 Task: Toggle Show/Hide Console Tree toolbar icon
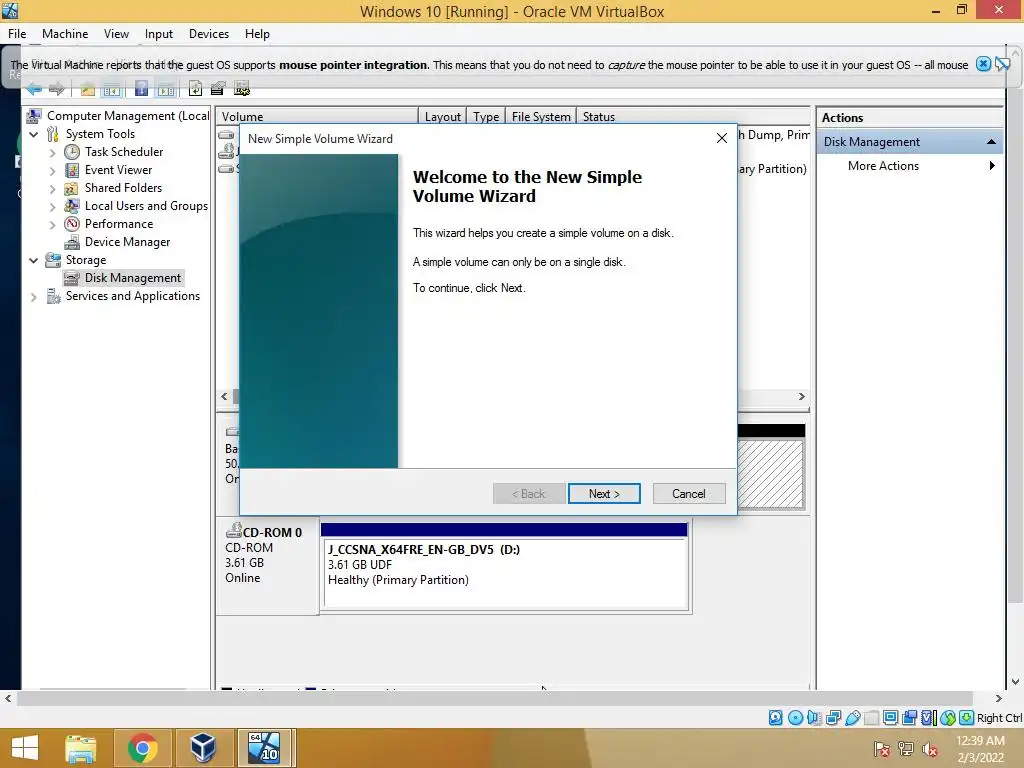coord(112,88)
